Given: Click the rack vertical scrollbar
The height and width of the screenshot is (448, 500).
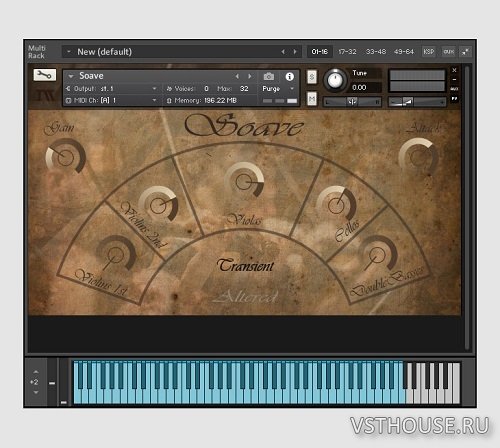Looking at the screenshot, I should click(467, 207).
